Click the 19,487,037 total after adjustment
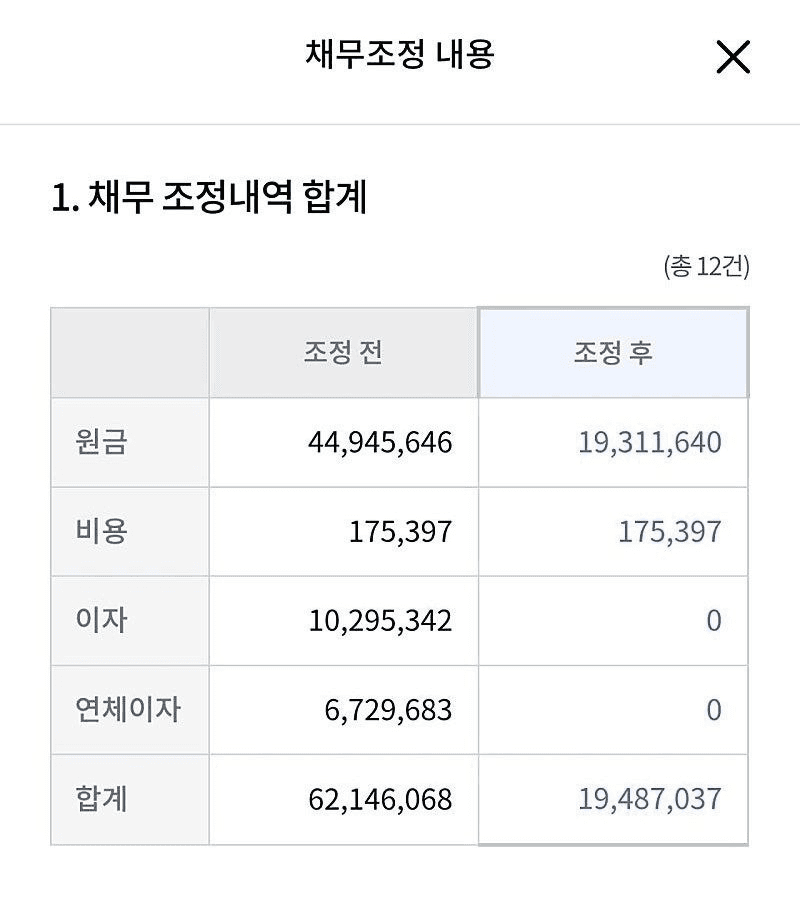This screenshot has height=898, width=800. (x=649, y=799)
